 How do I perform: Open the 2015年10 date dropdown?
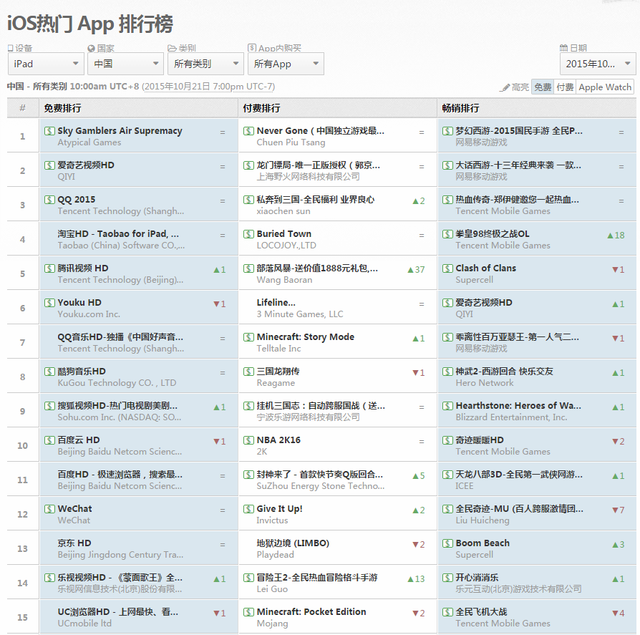pos(598,64)
